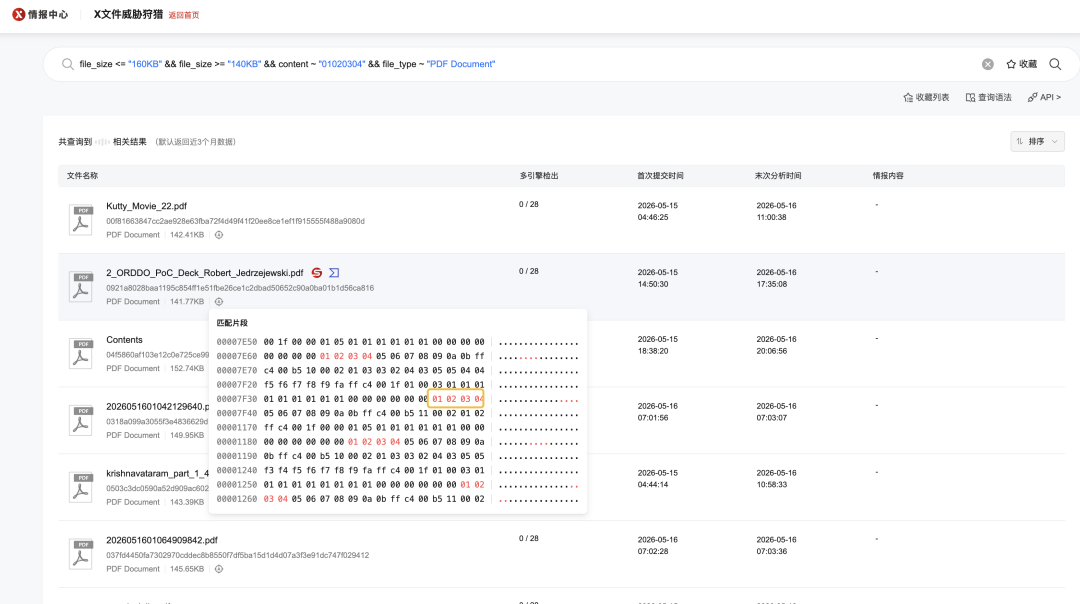Click the match-segment icon beside 142.41KB
The image size is (1080, 604).
tap(218, 235)
